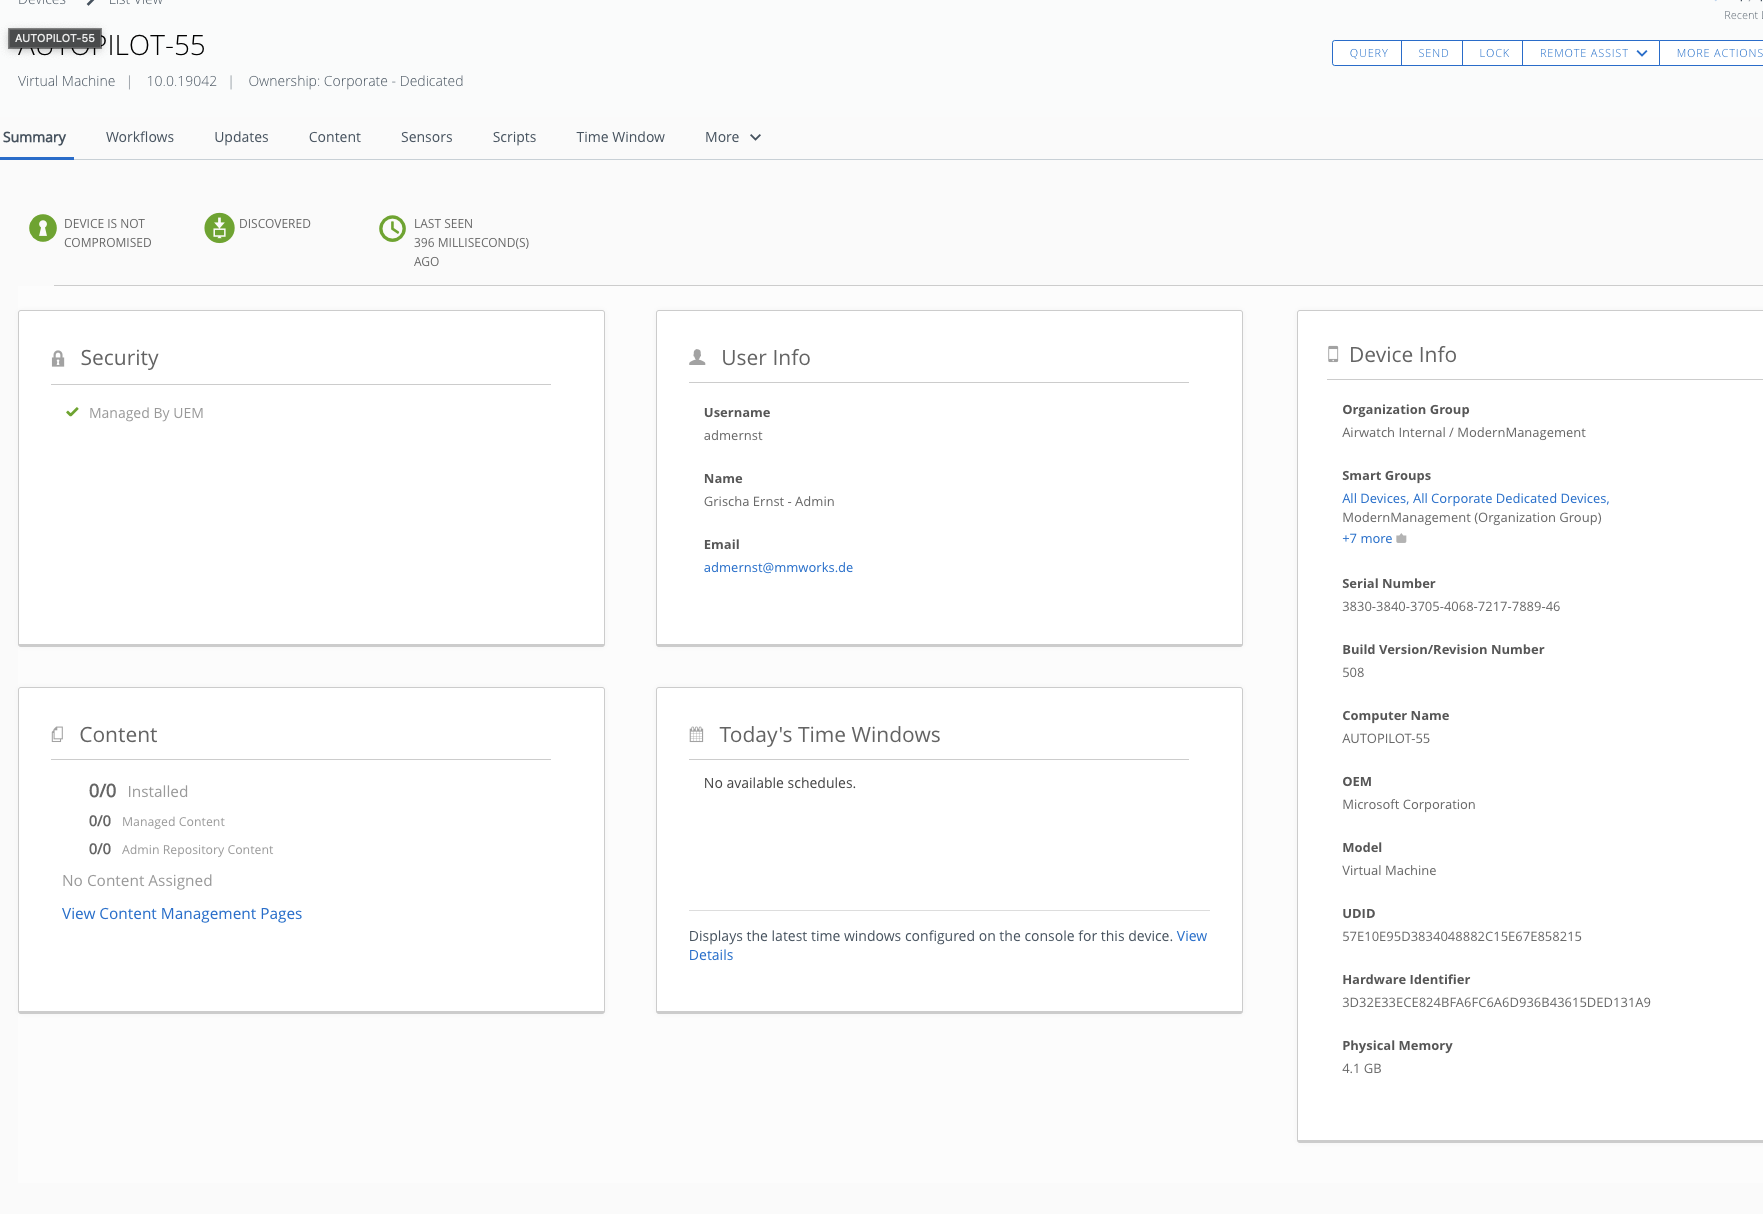
Task: Click the Device Is Not Compromised status icon
Action: (43, 229)
